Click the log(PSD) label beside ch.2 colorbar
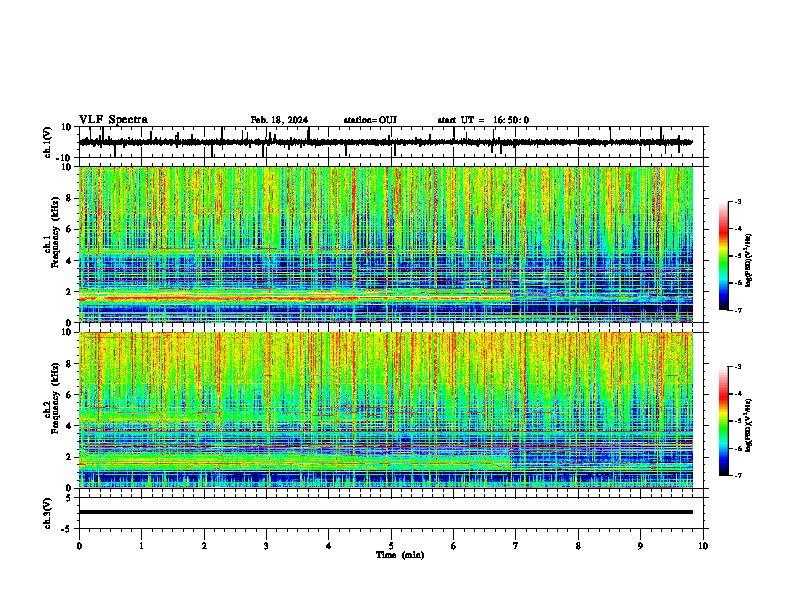Screen dimensions: 792x612 click(x=749, y=425)
